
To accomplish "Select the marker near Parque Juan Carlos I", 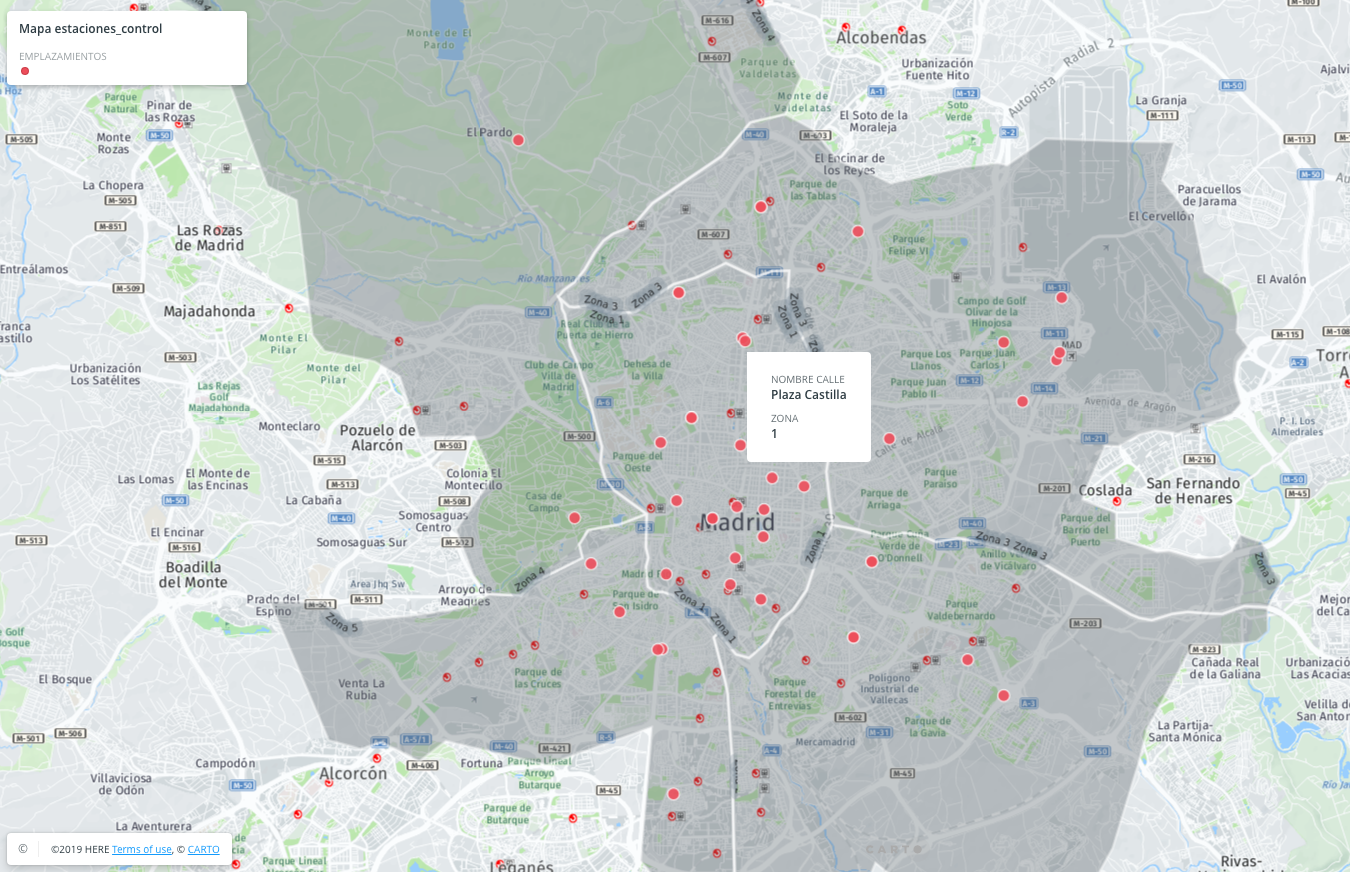I will (x=1003, y=342).
